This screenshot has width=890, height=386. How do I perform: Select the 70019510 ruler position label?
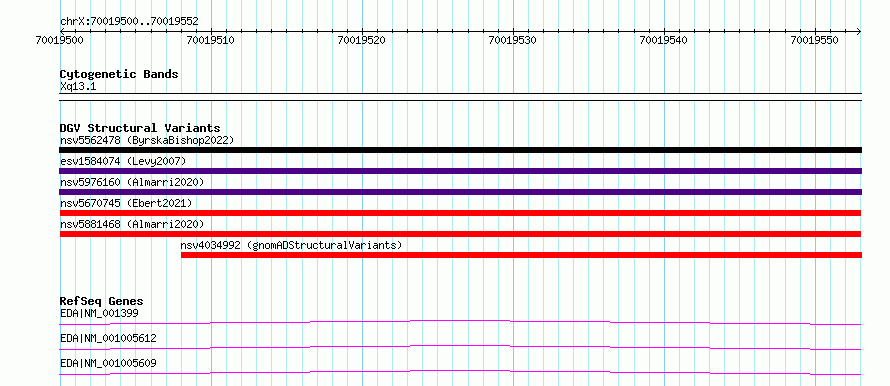(211, 40)
